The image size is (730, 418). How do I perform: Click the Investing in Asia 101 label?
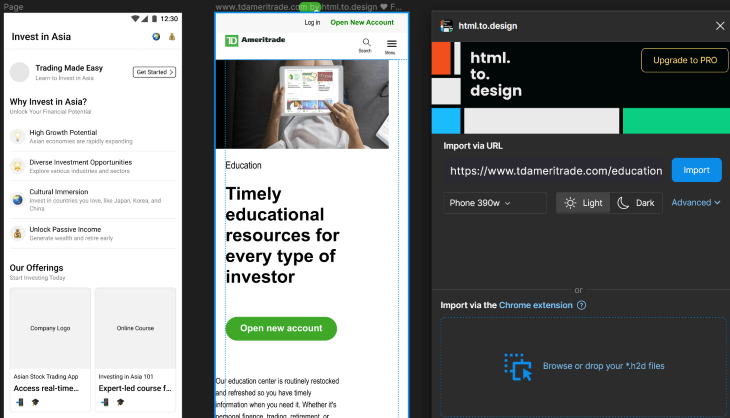[x=126, y=377]
